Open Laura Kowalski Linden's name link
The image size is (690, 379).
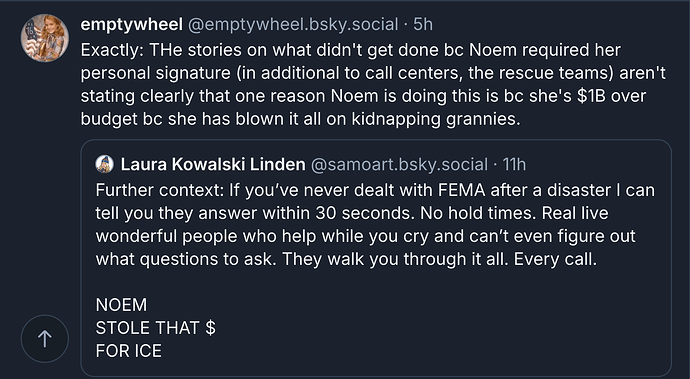tap(213, 164)
